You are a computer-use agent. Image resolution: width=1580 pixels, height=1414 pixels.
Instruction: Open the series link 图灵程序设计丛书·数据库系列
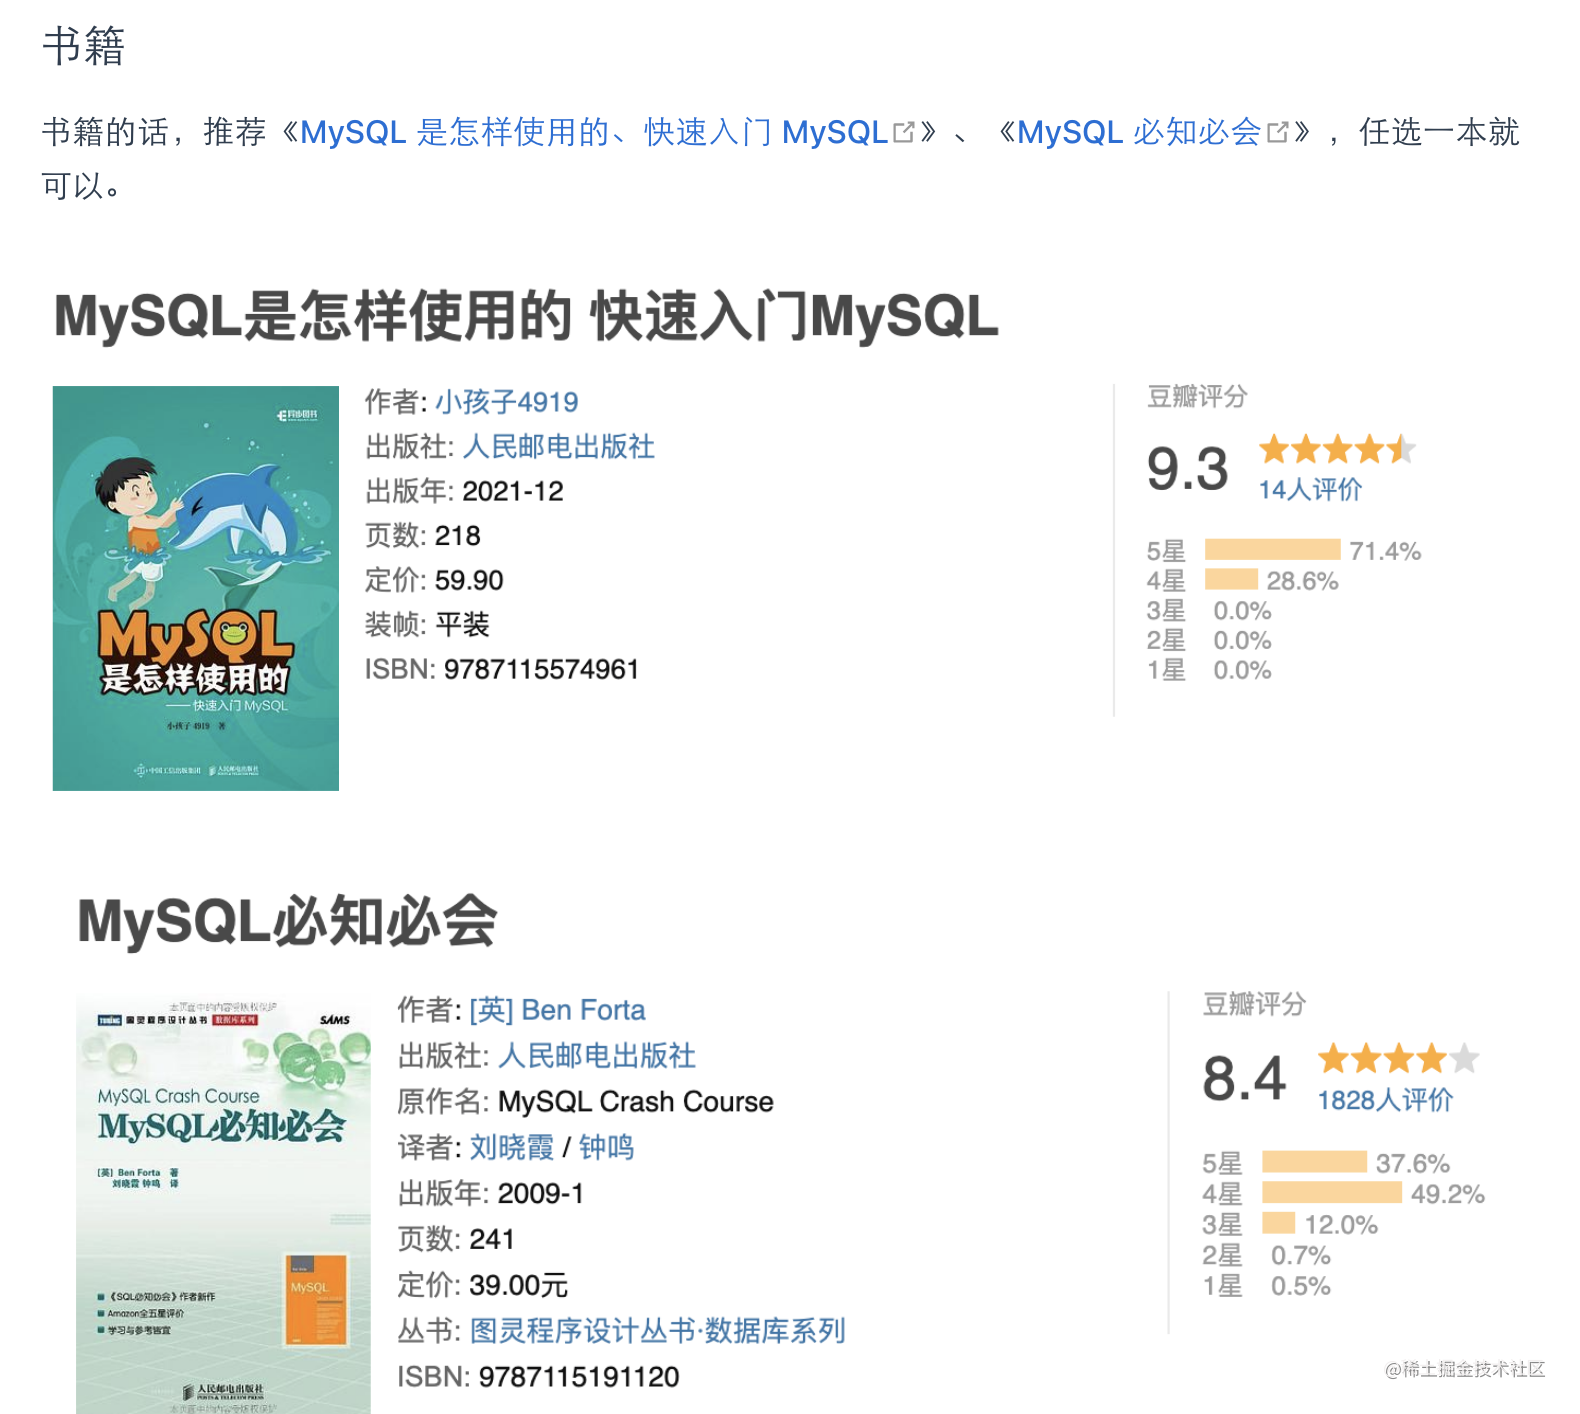pos(657,1331)
